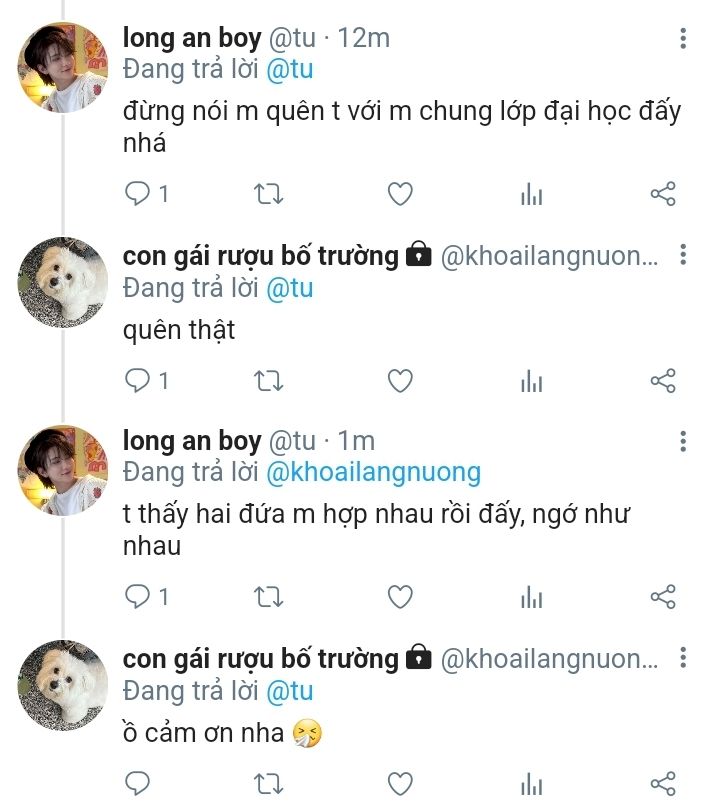Viewport: 720px width, 806px height.
Task: Like the "quên thật" tweet
Action: (400, 381)
